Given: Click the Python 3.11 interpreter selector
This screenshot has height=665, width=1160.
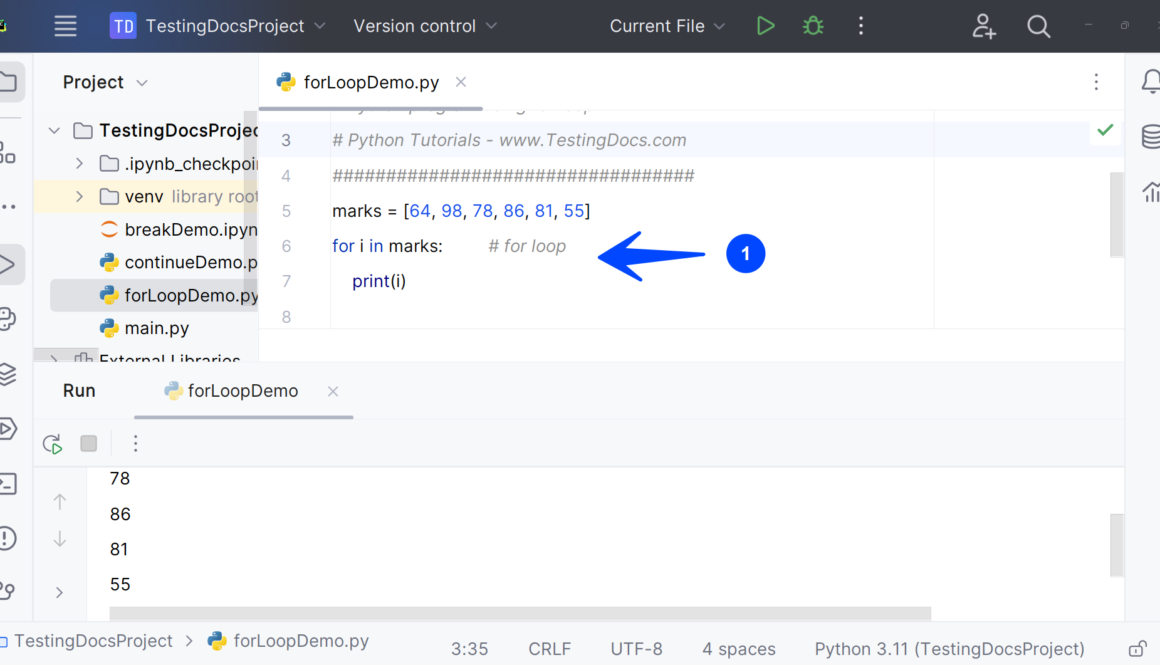Looking at the screenshot, I should 949,649.
